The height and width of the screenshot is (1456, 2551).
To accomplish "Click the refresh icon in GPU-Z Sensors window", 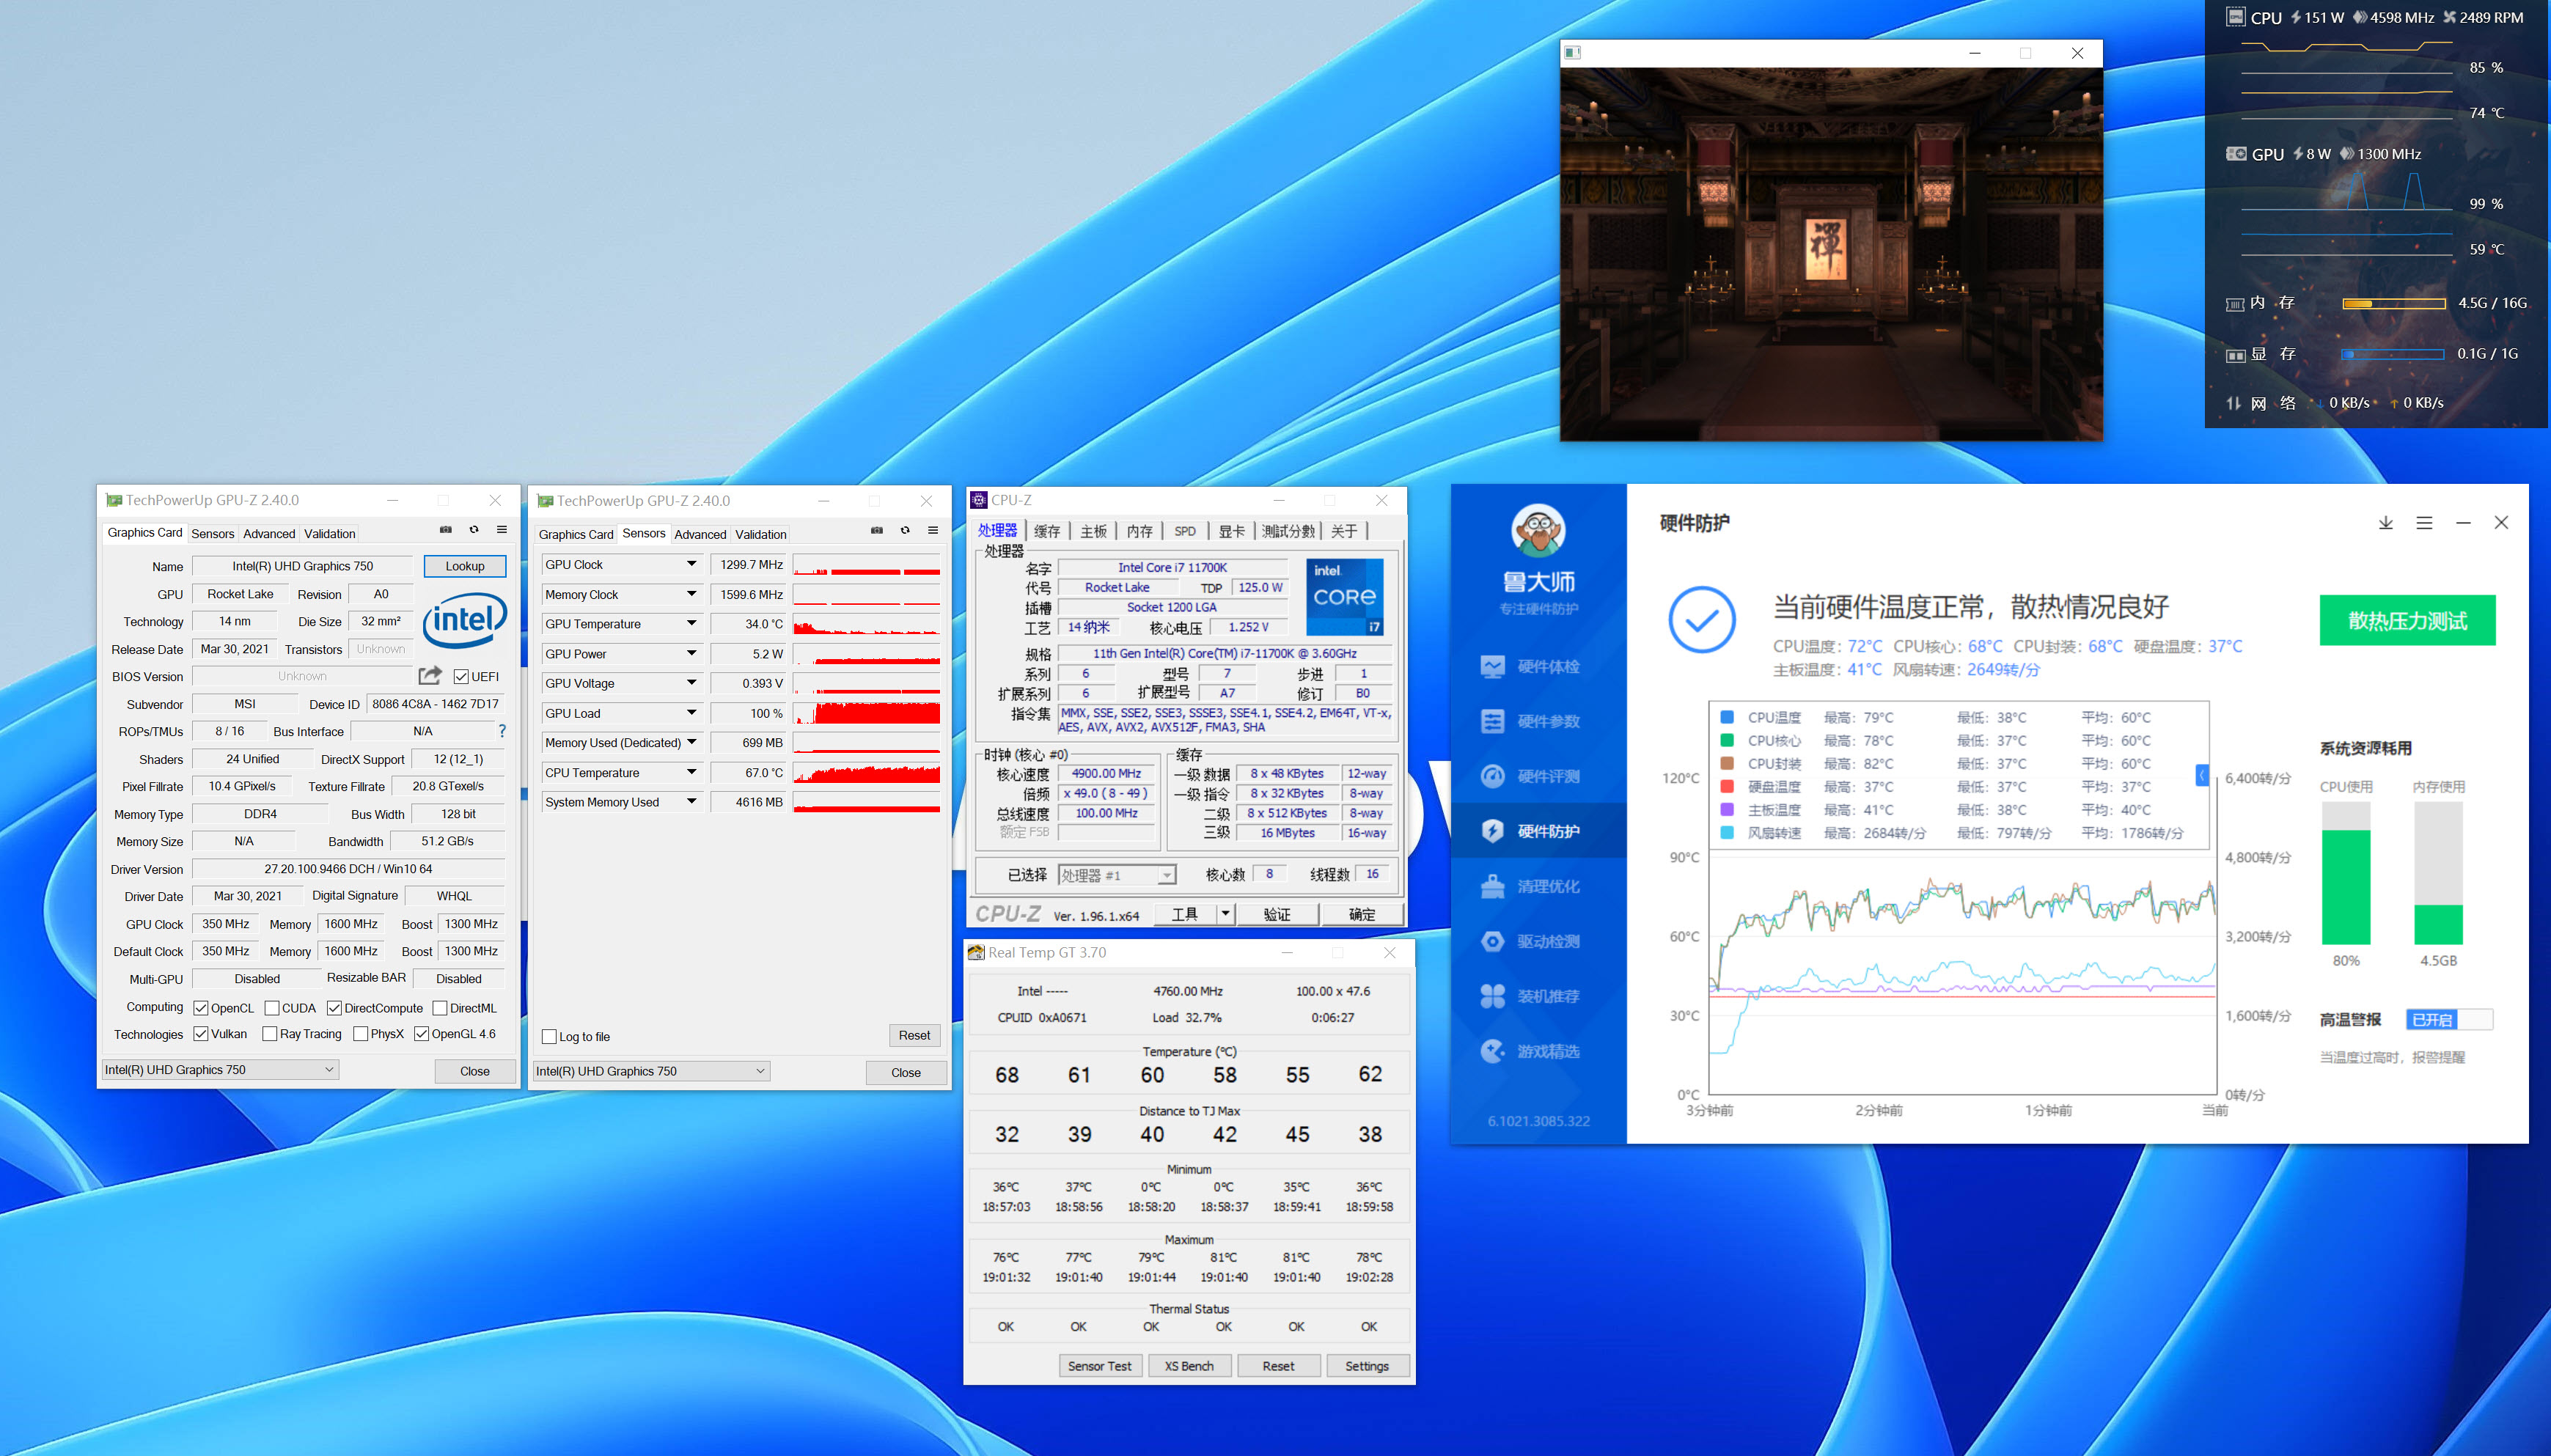I will click(905, 531).
